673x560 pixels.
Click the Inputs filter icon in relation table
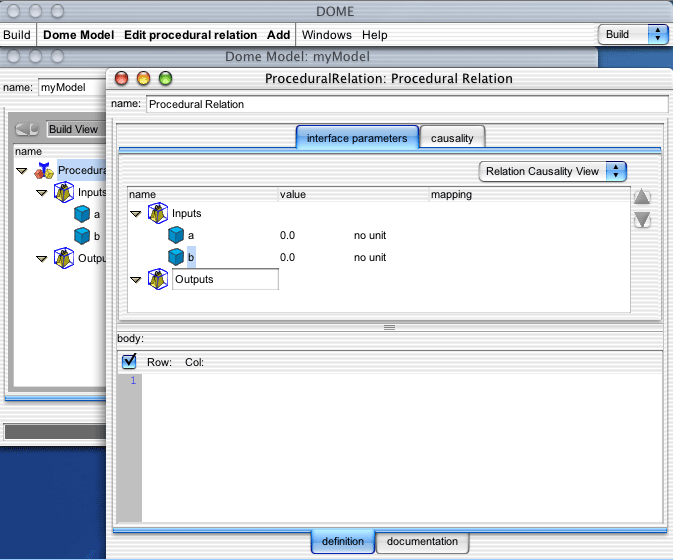point(158,213)
